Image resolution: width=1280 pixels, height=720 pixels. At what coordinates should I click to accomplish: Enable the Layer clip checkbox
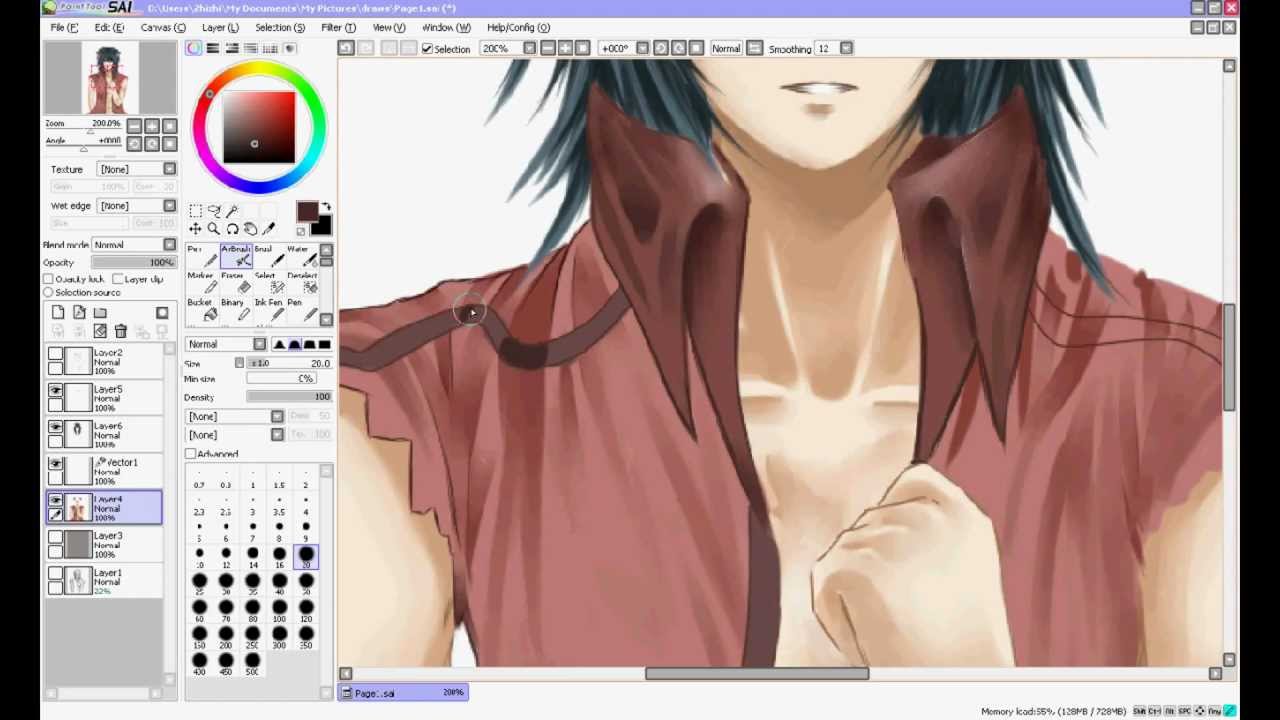(x=117, y=279)
